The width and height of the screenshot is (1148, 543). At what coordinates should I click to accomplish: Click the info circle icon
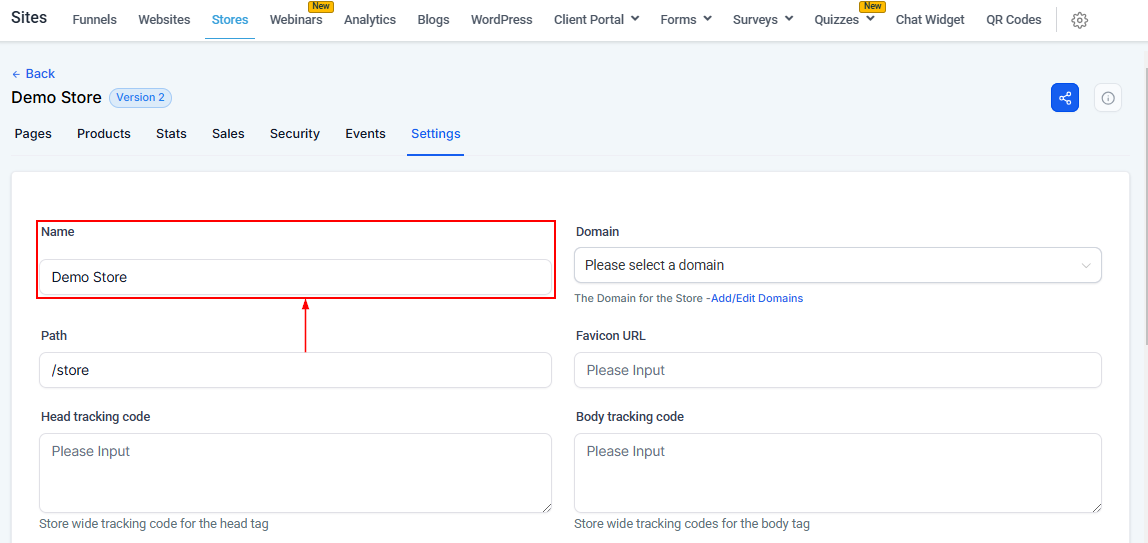tap(1108, 98)
